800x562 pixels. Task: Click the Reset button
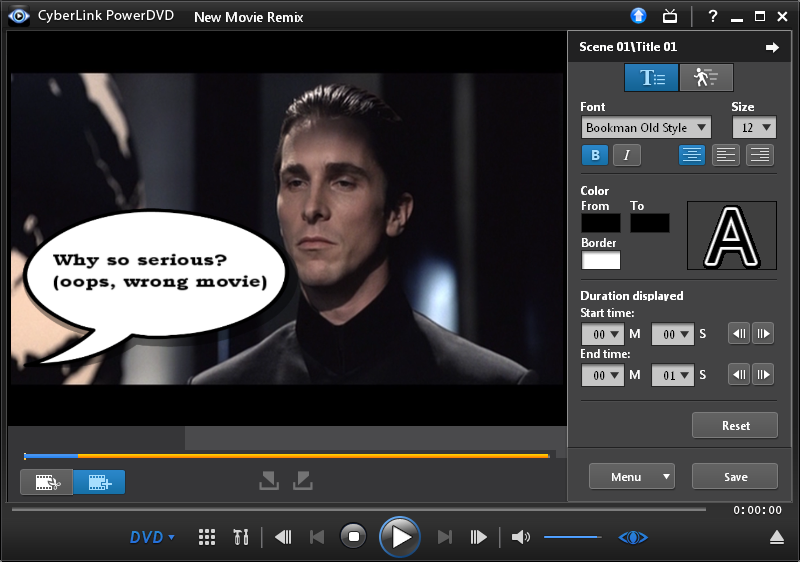(x=735, y=425)
